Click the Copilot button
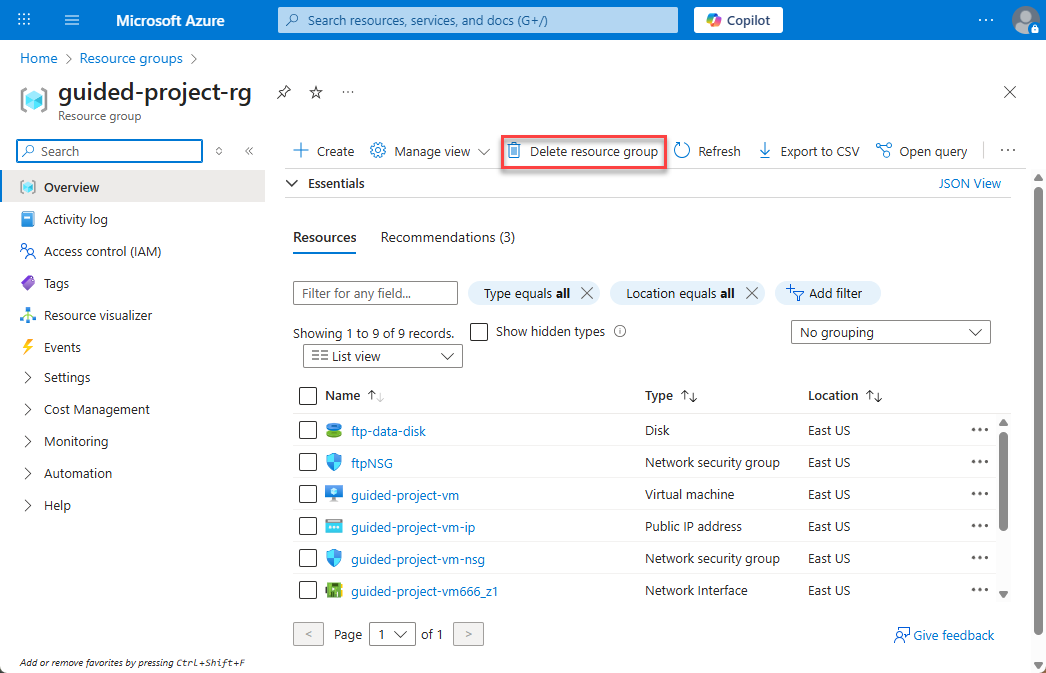The height and width of the screenshot is (673, 1046). coord(738,20)
